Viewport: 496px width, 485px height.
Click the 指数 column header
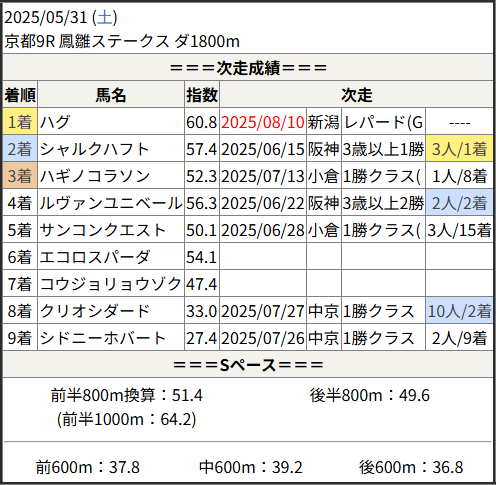[x=202, y=95]
